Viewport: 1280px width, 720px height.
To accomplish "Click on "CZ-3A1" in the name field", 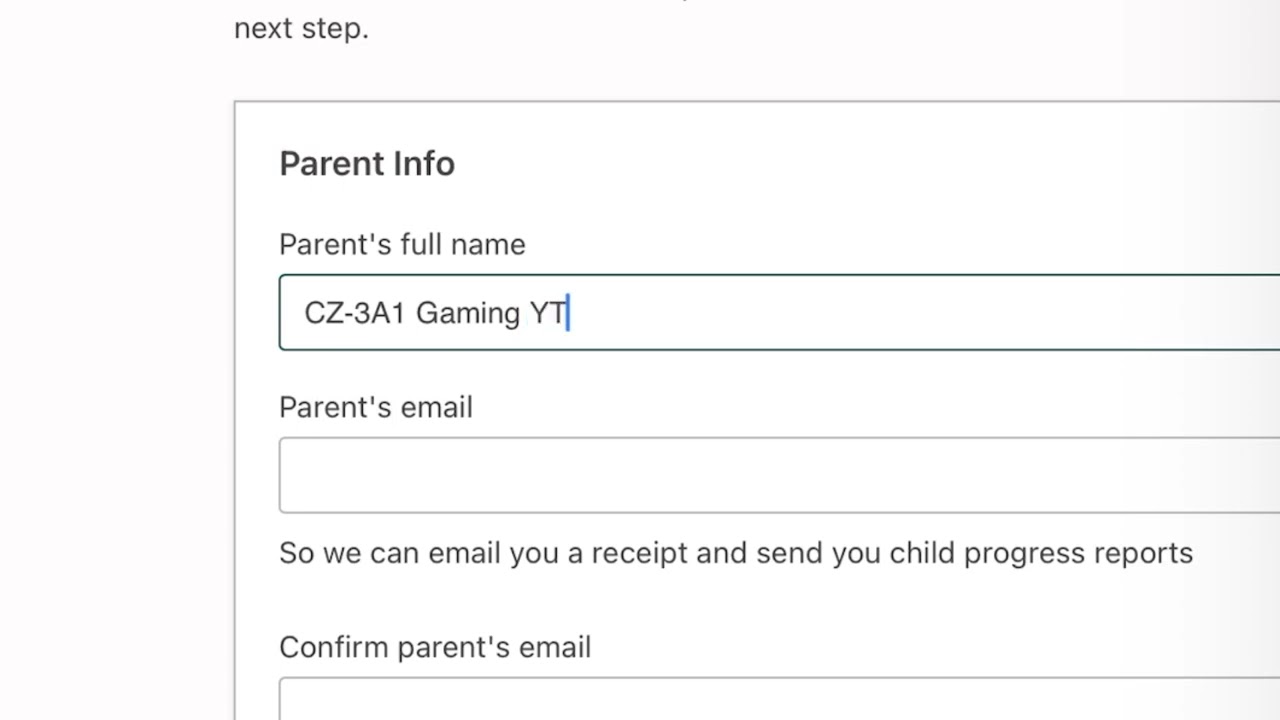I will (x=355, y=314).
